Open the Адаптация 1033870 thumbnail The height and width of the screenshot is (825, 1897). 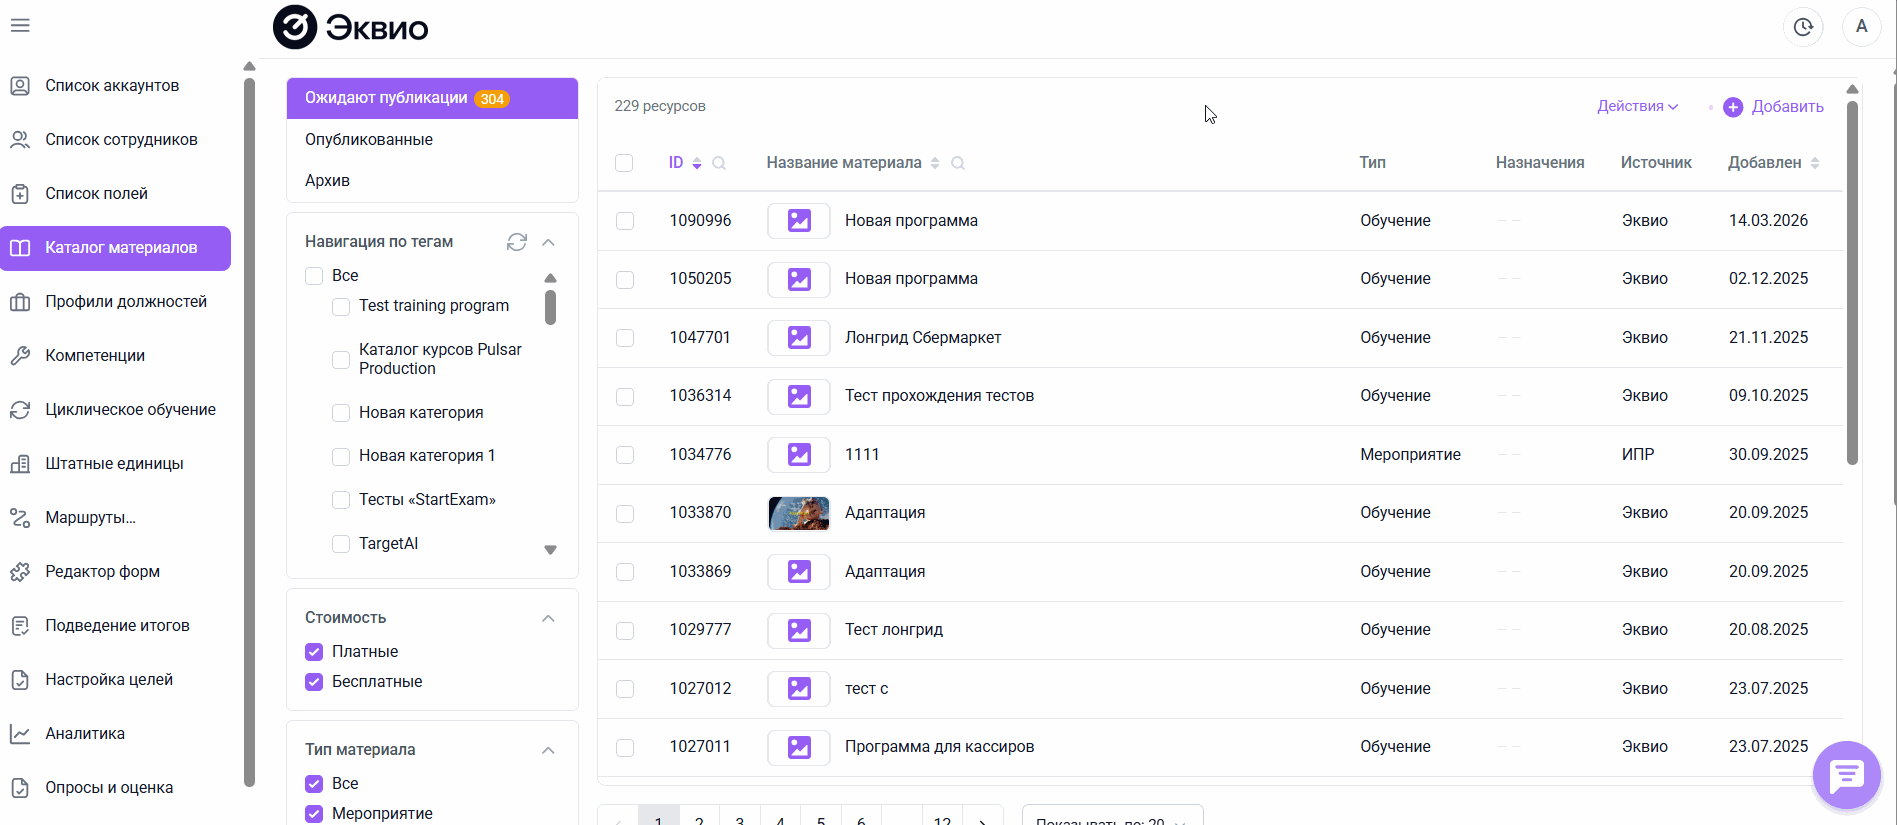click(x=799, y=513)
